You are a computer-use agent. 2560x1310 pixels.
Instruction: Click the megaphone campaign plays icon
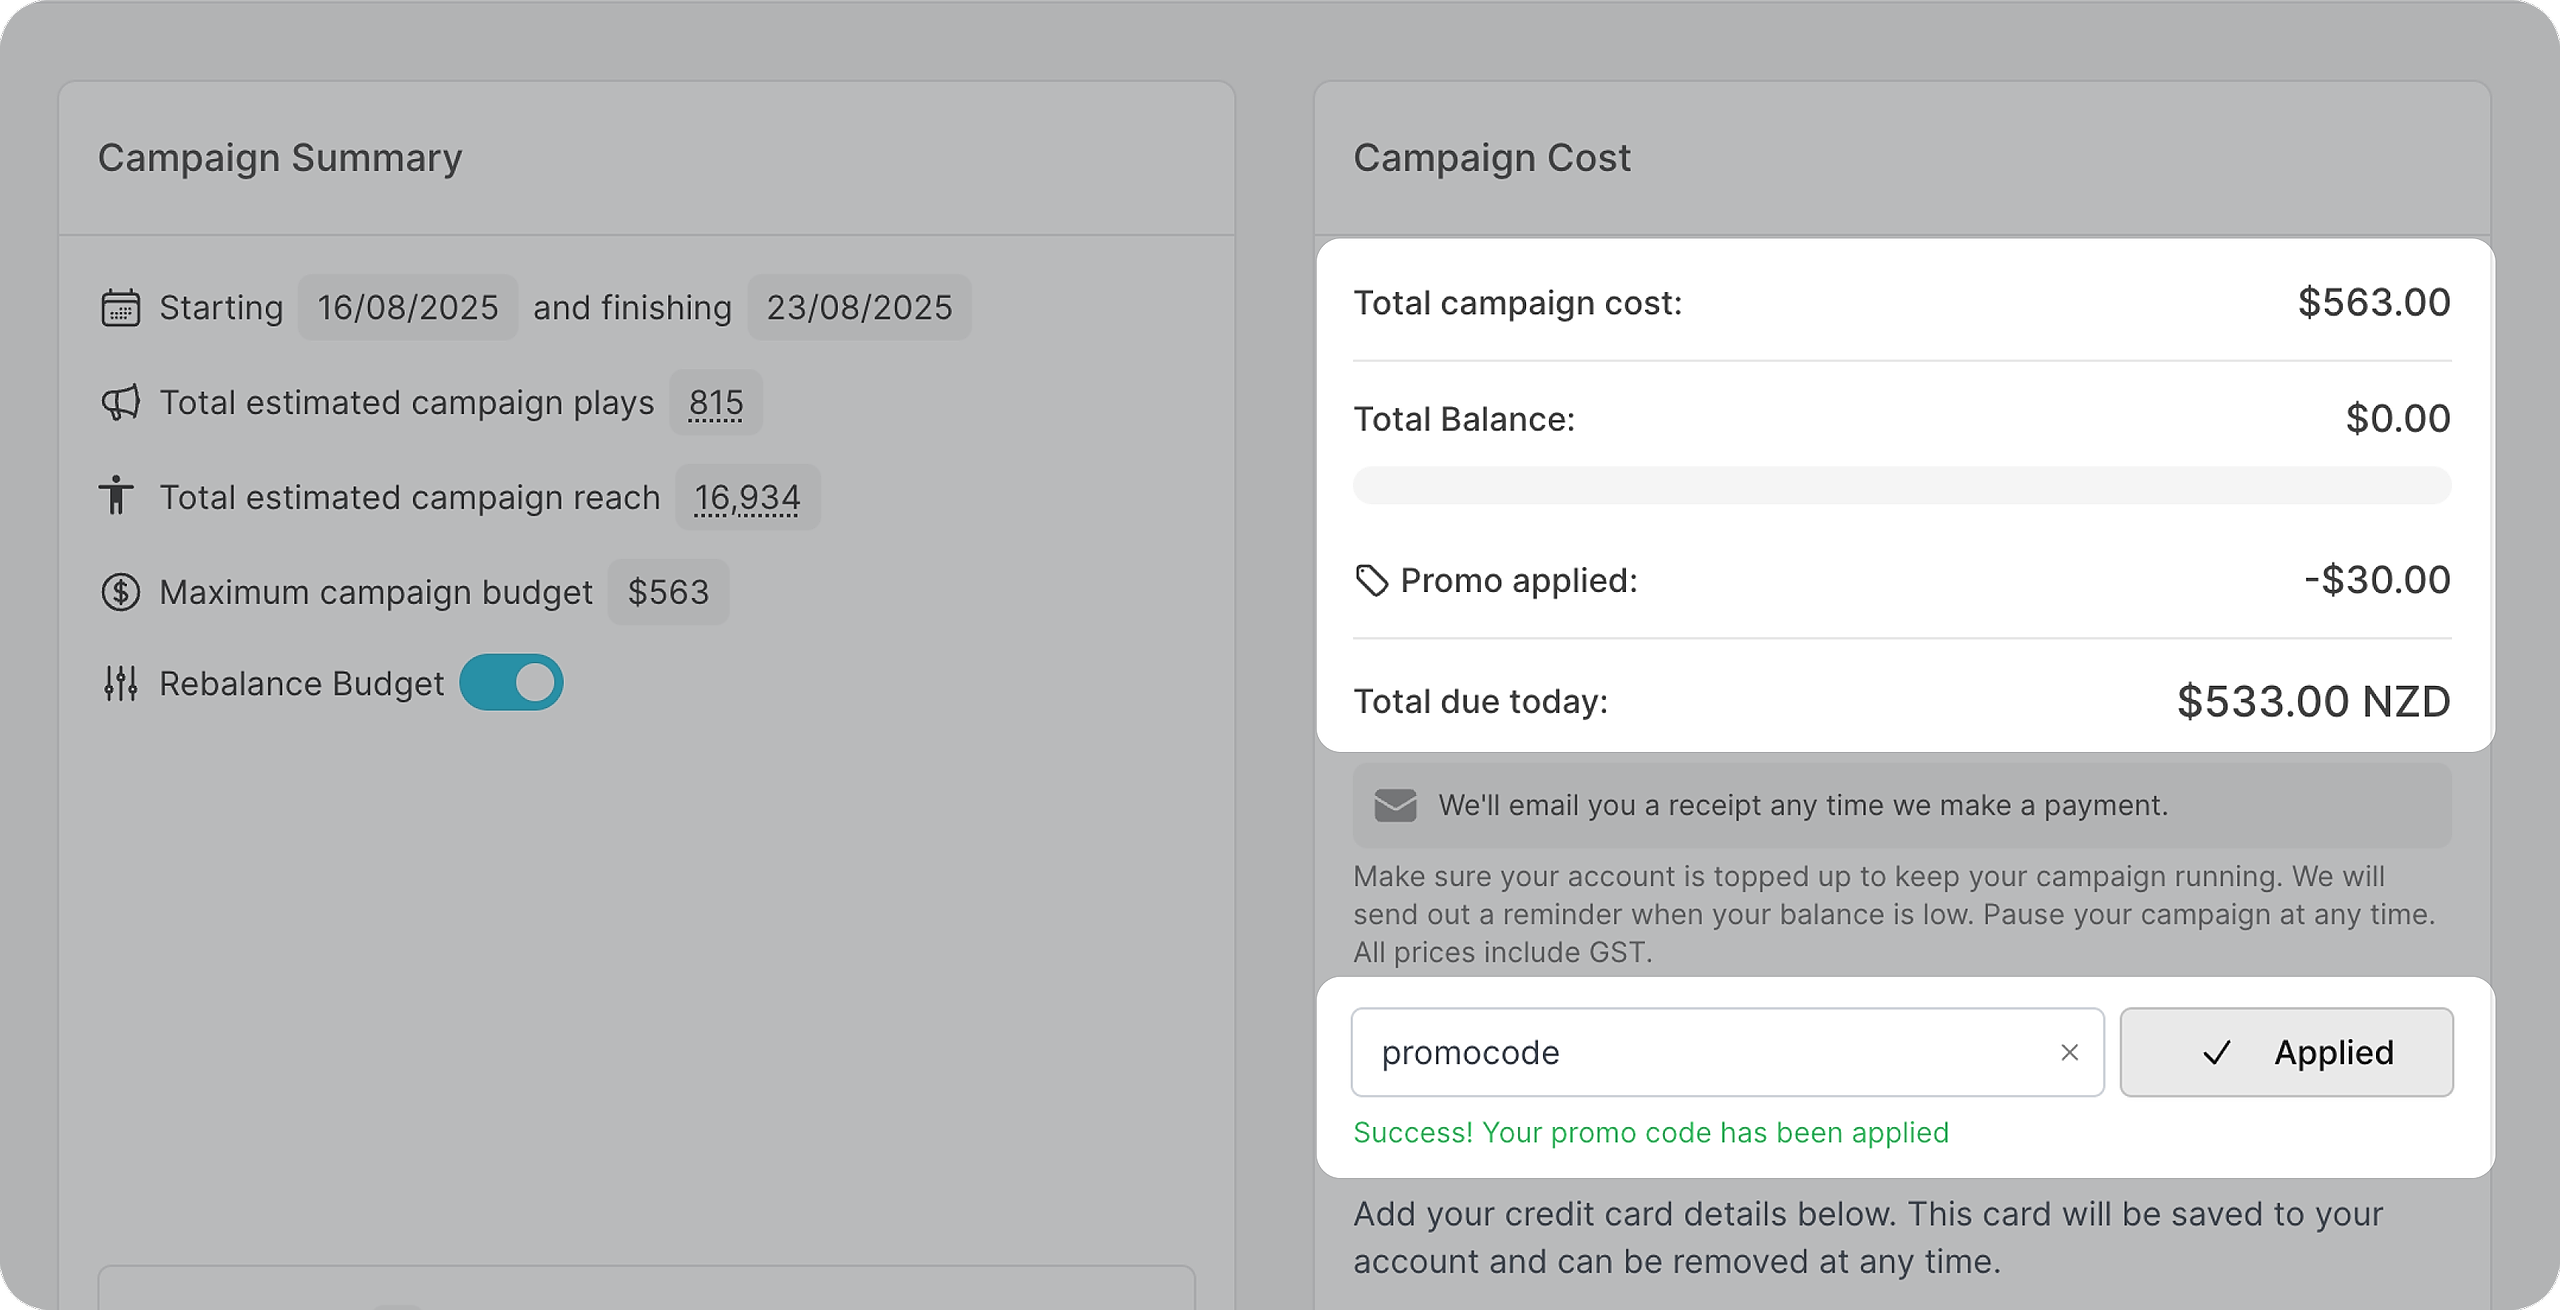point(120,403)
